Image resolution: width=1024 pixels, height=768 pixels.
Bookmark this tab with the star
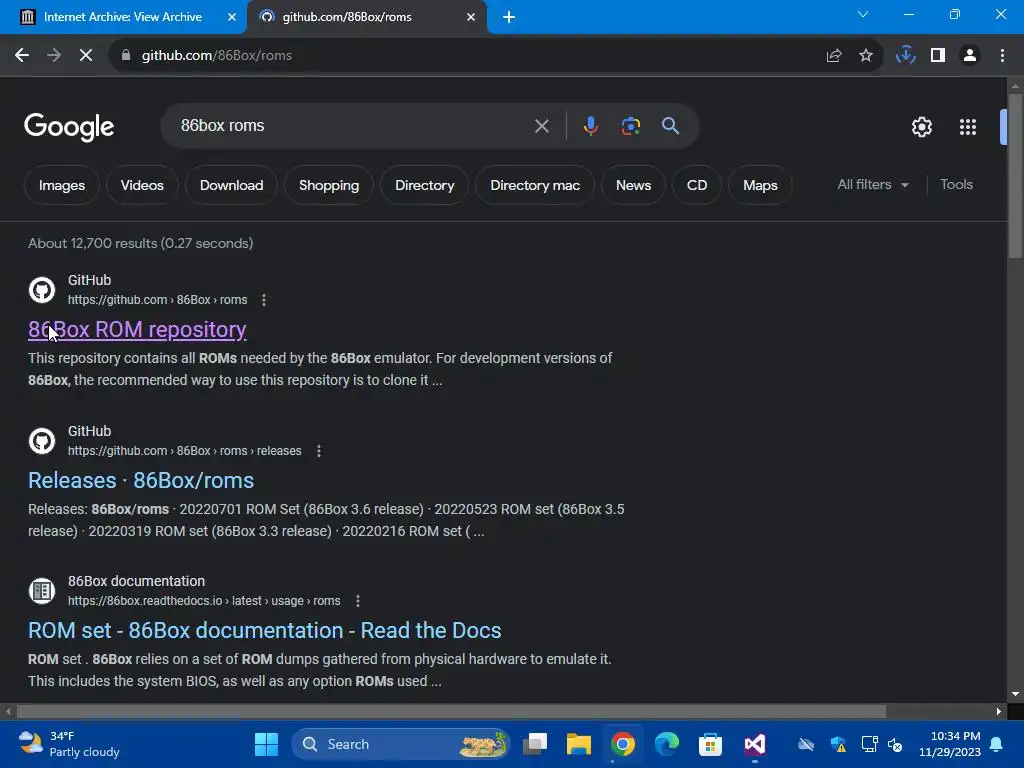(866, 56)
